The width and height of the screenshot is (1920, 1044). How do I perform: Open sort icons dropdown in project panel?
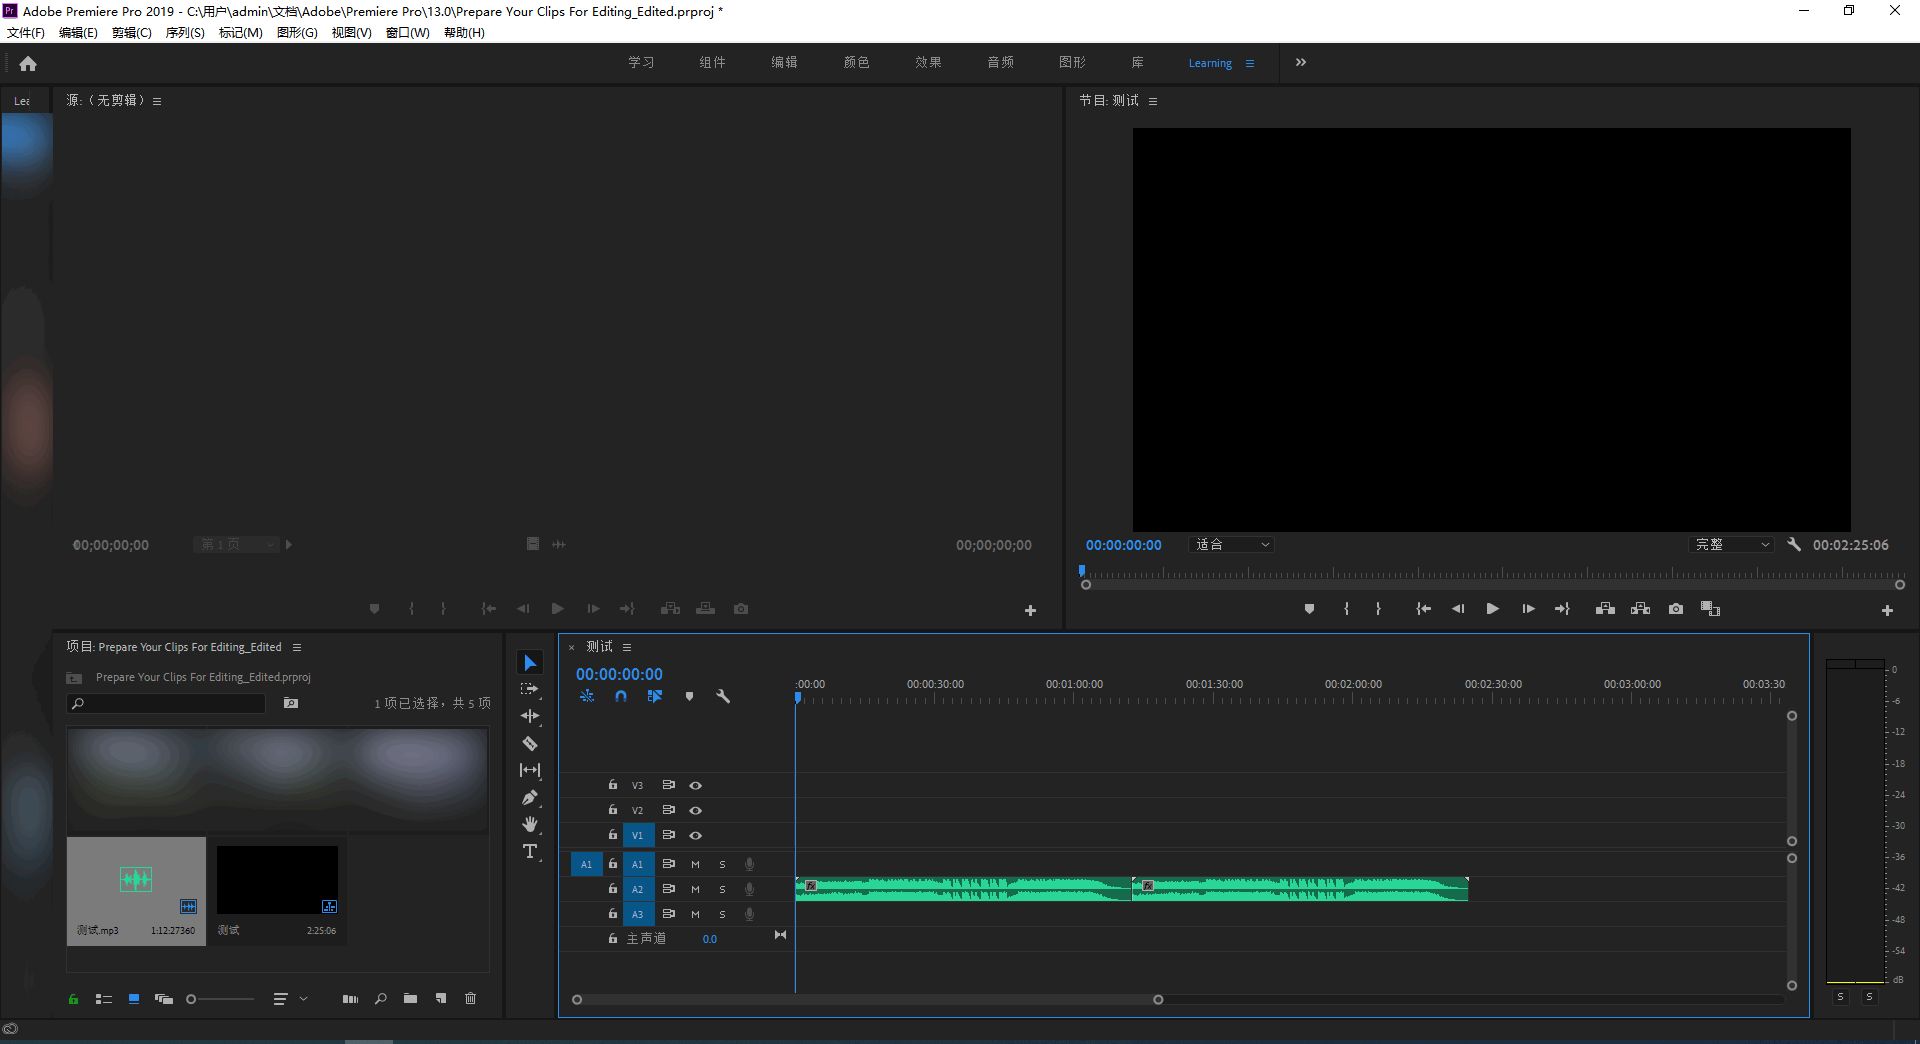pyautogui.click(x=290, y=999)
